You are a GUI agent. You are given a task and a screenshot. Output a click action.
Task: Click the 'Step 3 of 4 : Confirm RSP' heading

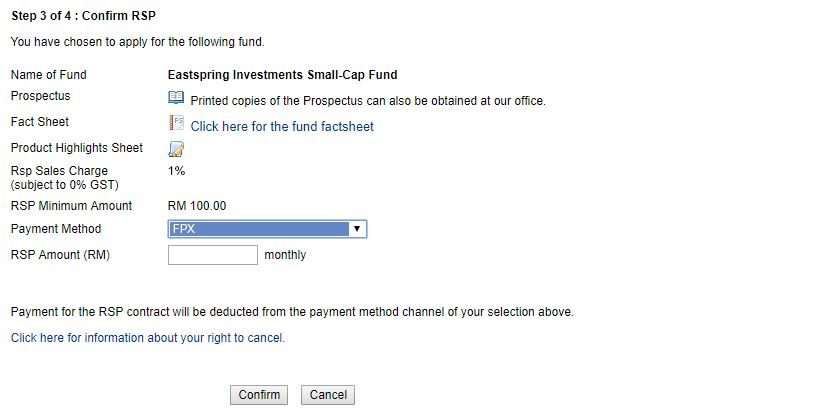tap(83, 16)
